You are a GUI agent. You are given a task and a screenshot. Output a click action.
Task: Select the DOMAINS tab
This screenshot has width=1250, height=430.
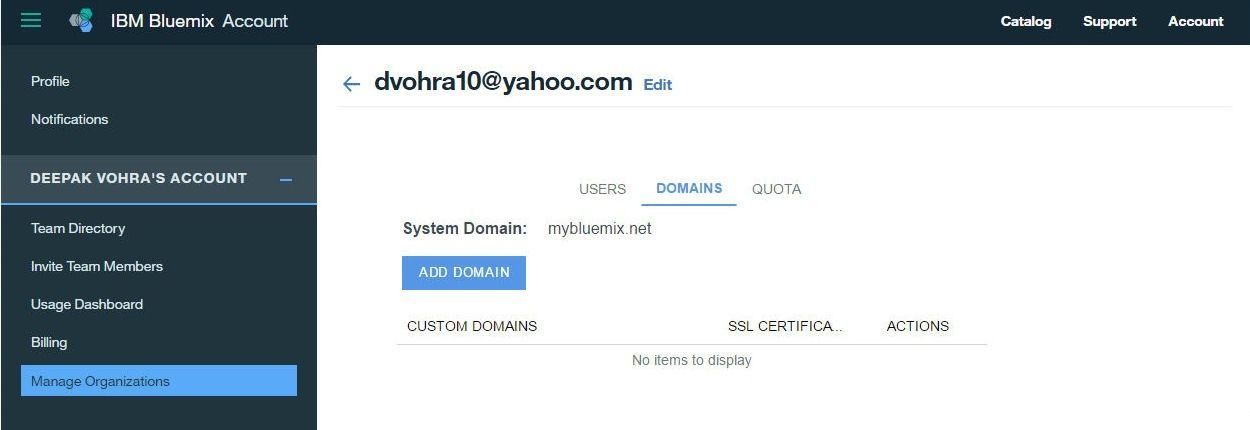689,188
